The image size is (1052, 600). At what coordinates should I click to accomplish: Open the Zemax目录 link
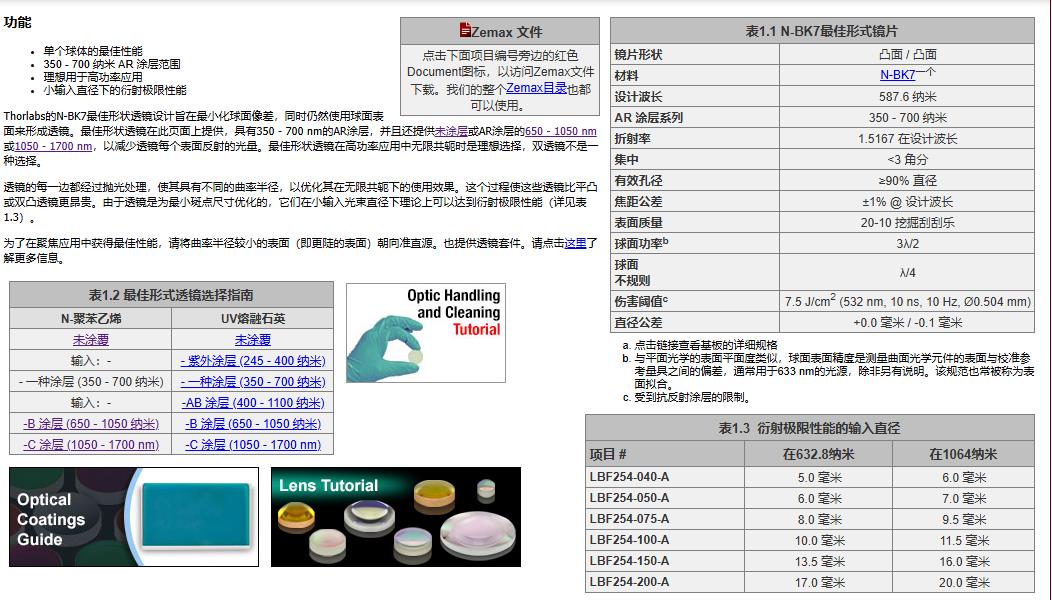coord(536,88)
